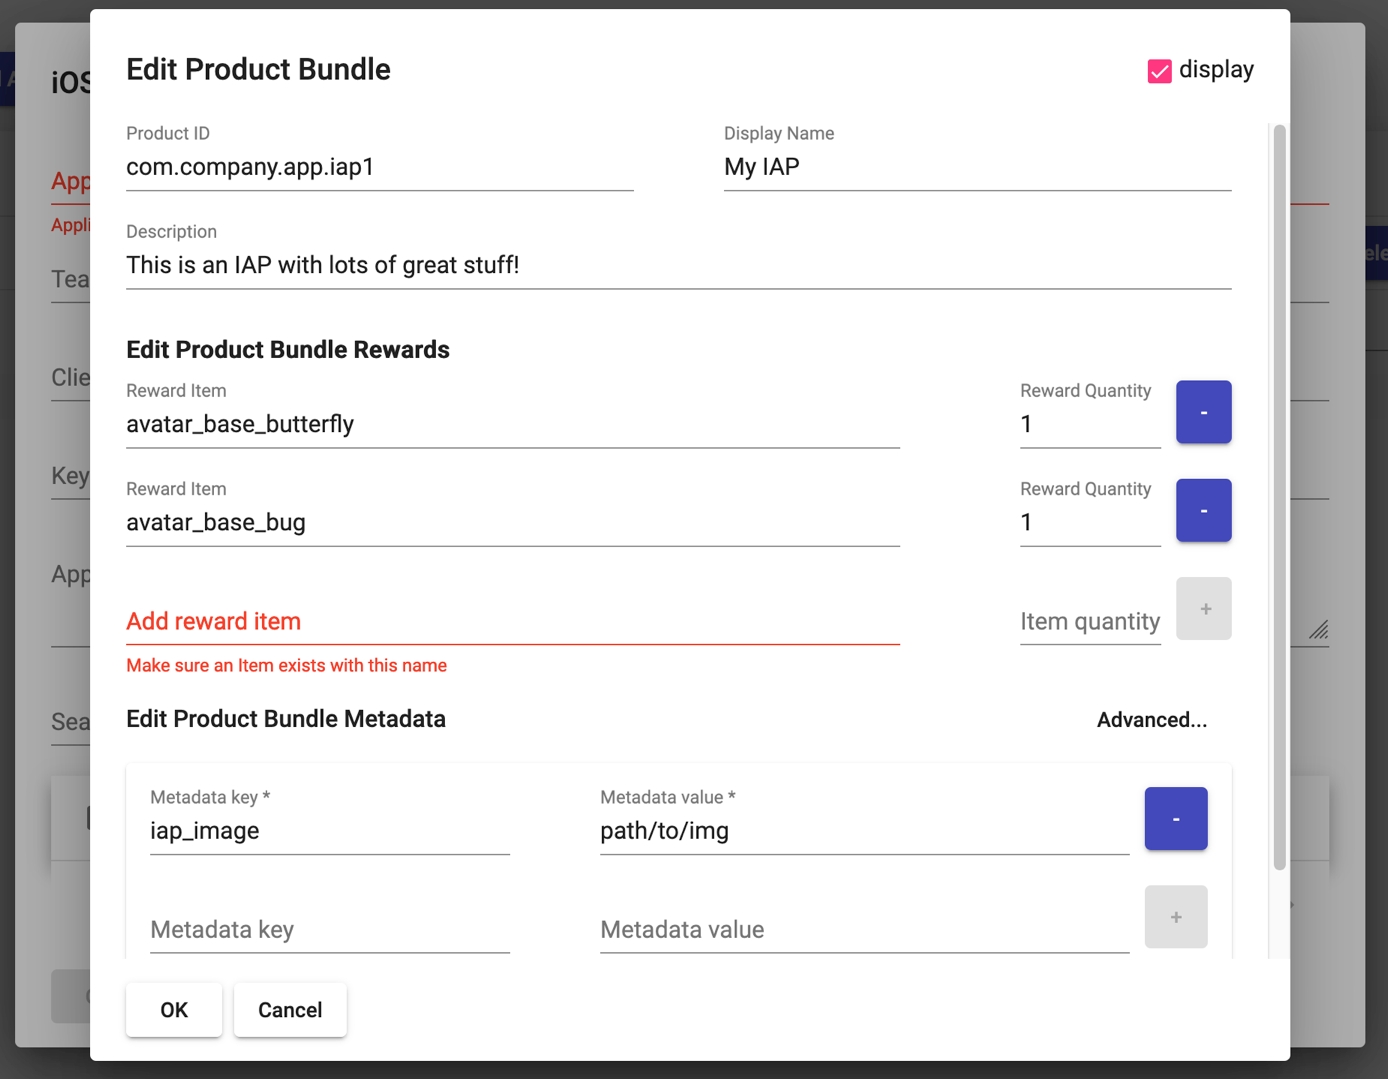Remove the avatar_base_butterfly reward row

pyautogui.click(x=1203, y=412)
